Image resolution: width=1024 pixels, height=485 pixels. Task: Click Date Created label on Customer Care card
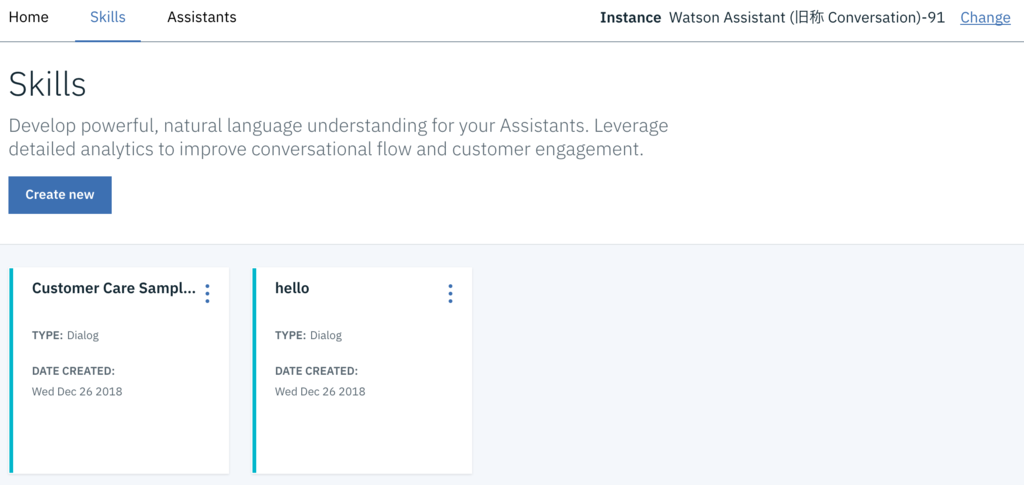[x=73, y=371]
